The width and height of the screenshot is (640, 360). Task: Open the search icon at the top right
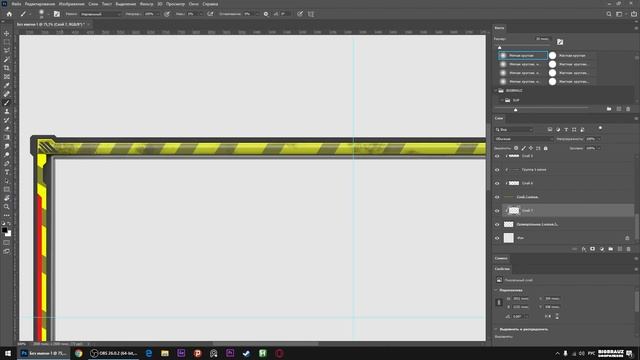(609, 14)
